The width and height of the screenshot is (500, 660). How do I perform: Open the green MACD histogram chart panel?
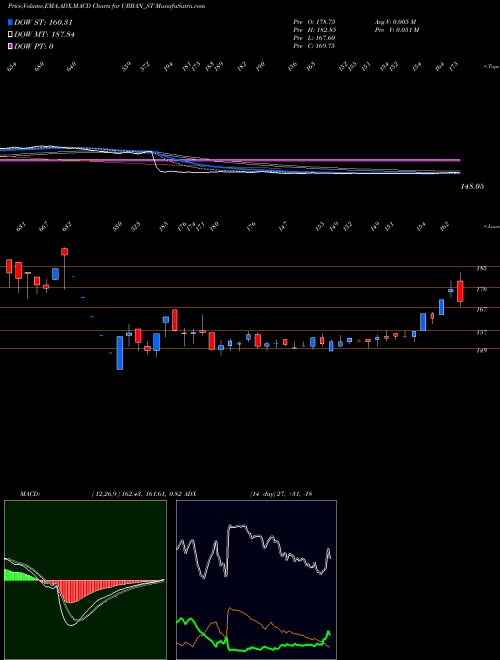tap(85, 580)
